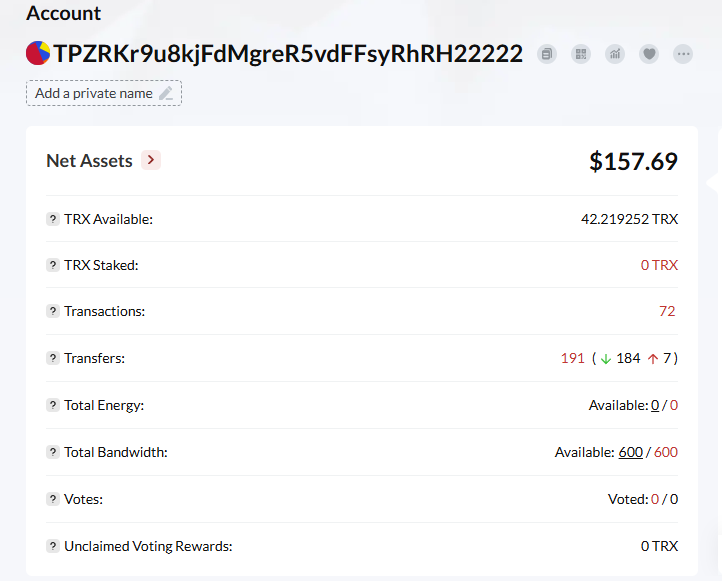Expand Net Assets with the arrow button
Screen dimensions: 722x581
tap(151, 160)
